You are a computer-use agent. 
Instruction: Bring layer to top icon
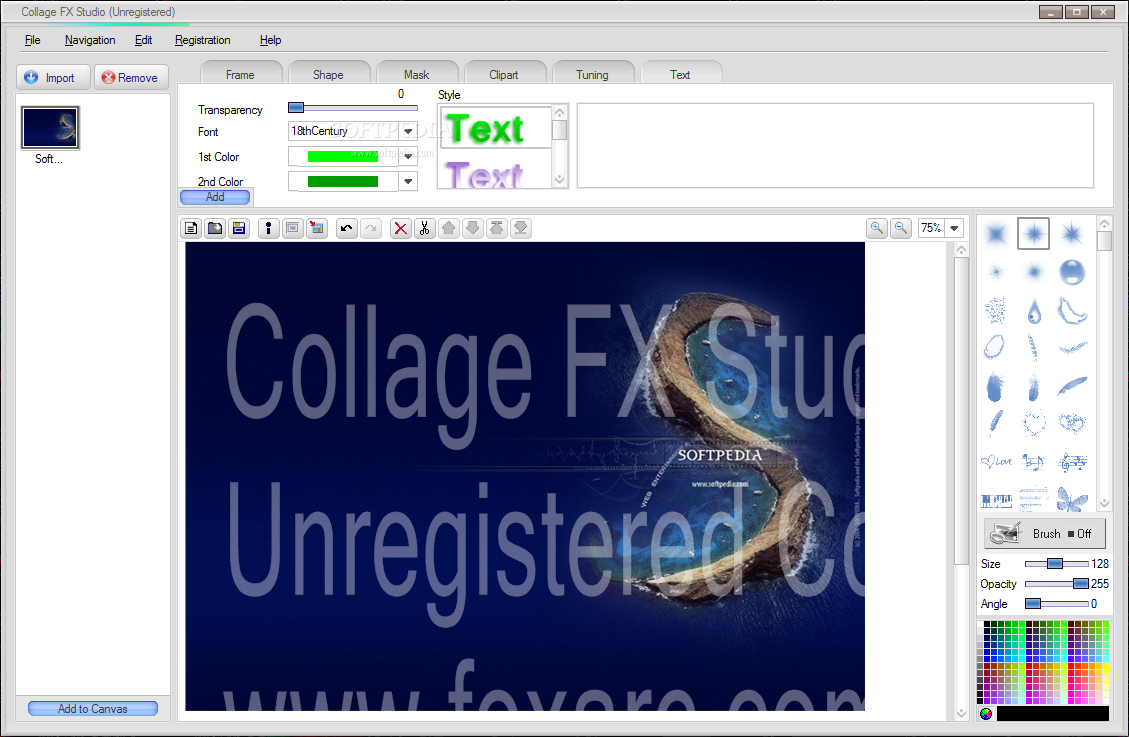point(497,228)
